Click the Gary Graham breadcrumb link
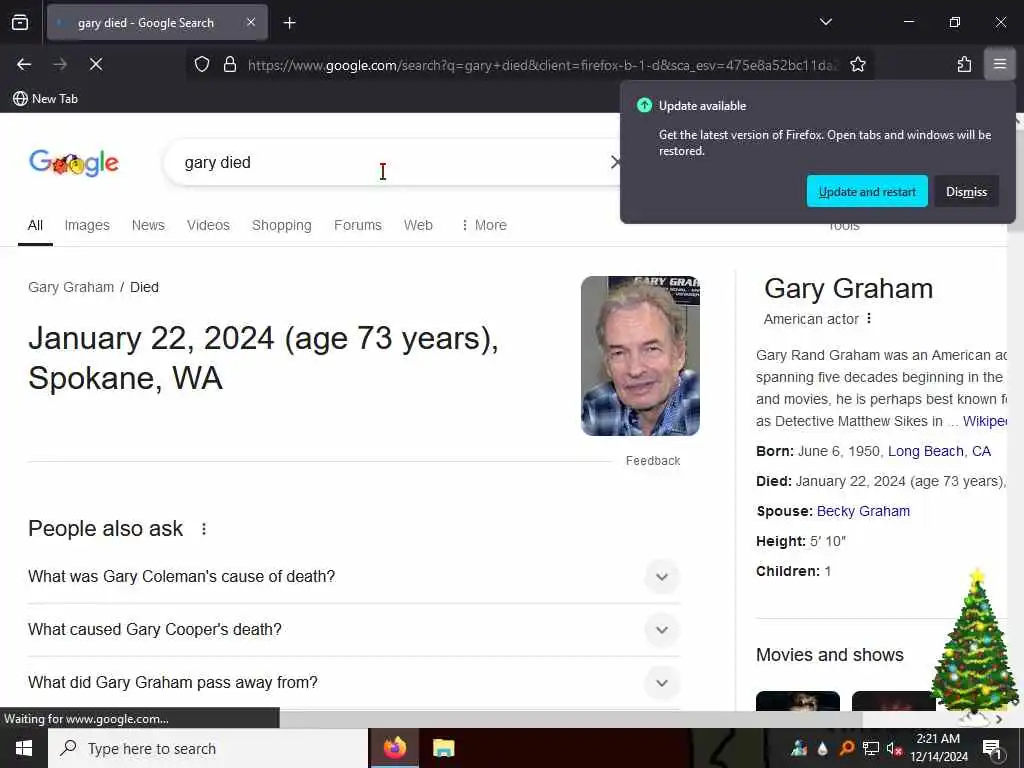 pyautogui.click(x=71, y=287)
